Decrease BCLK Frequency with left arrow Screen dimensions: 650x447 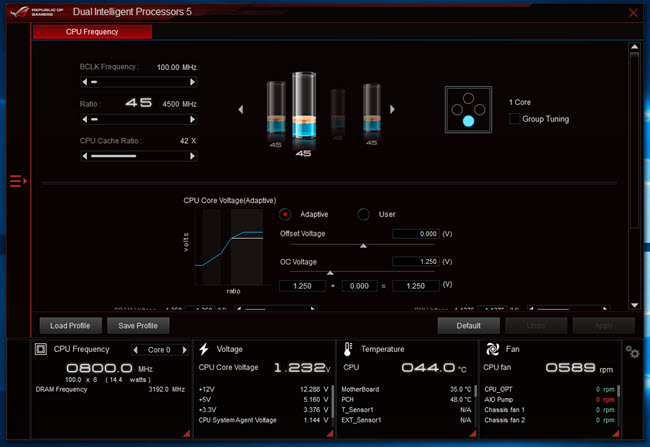[85, 82]
